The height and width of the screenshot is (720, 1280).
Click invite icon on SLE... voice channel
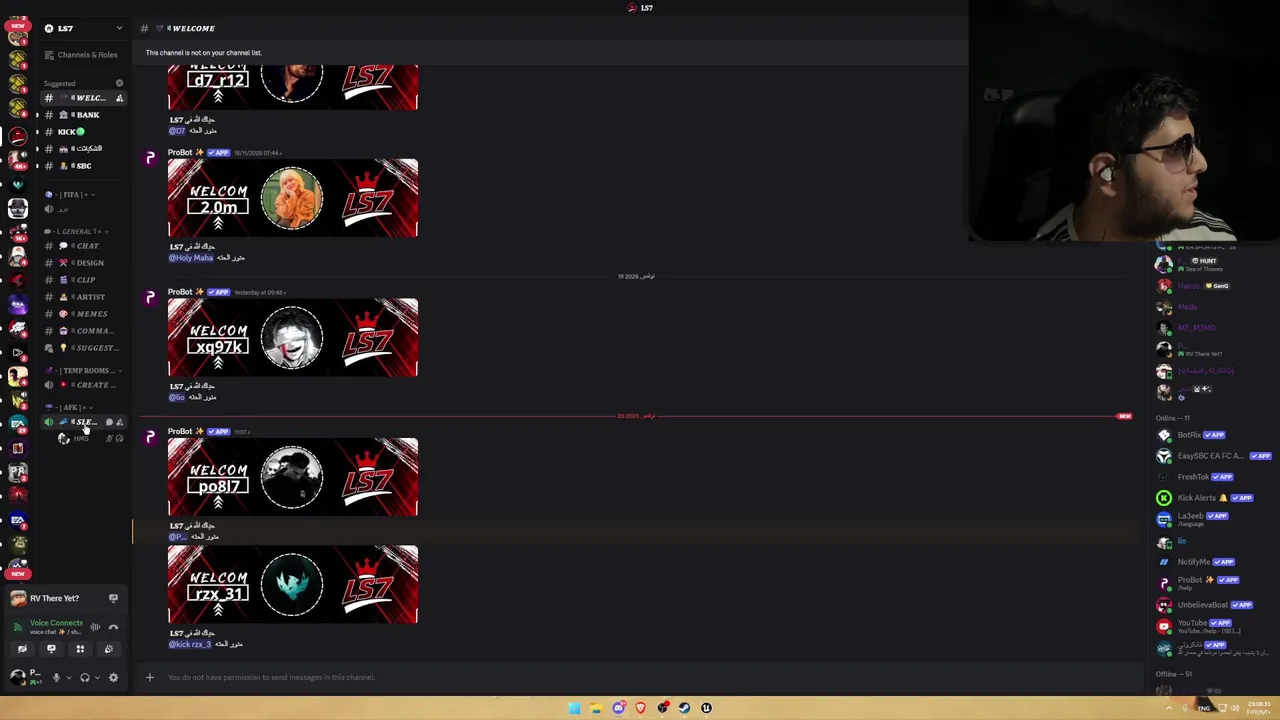coord(120,422)
